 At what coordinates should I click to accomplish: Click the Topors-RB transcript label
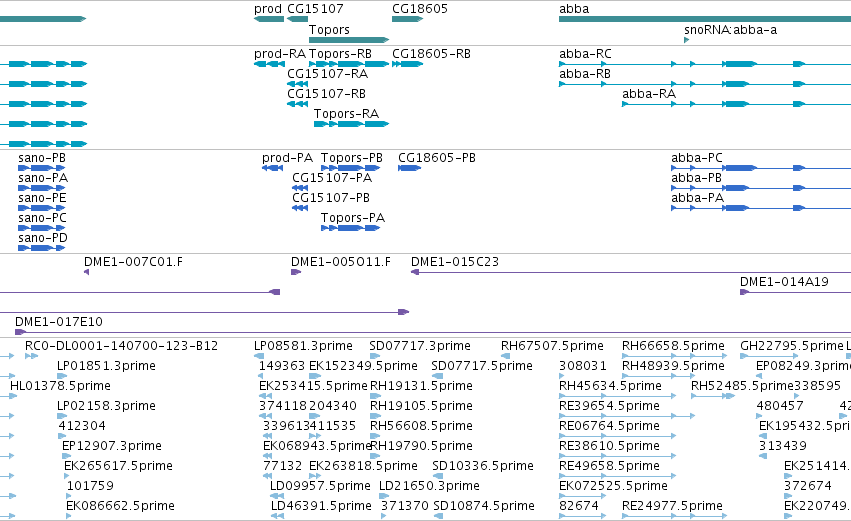340,54
